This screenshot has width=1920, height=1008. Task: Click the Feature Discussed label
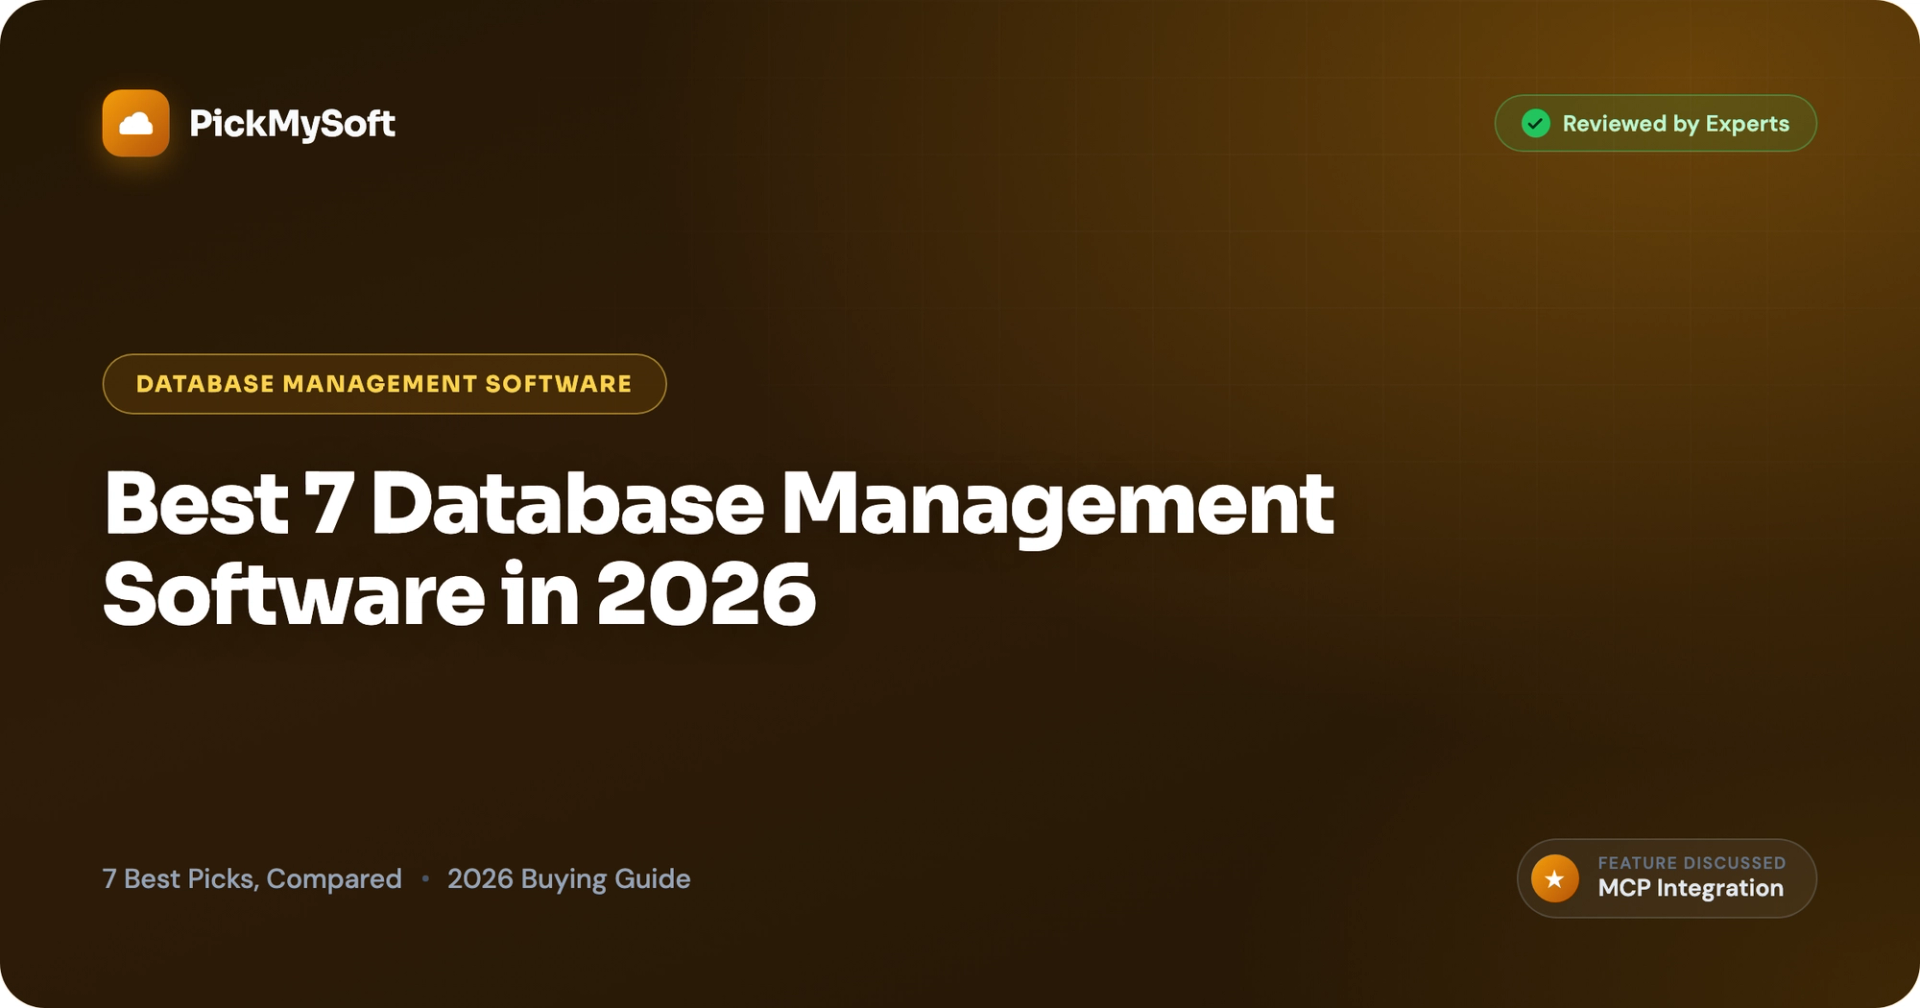click(x=1692, y=862)
